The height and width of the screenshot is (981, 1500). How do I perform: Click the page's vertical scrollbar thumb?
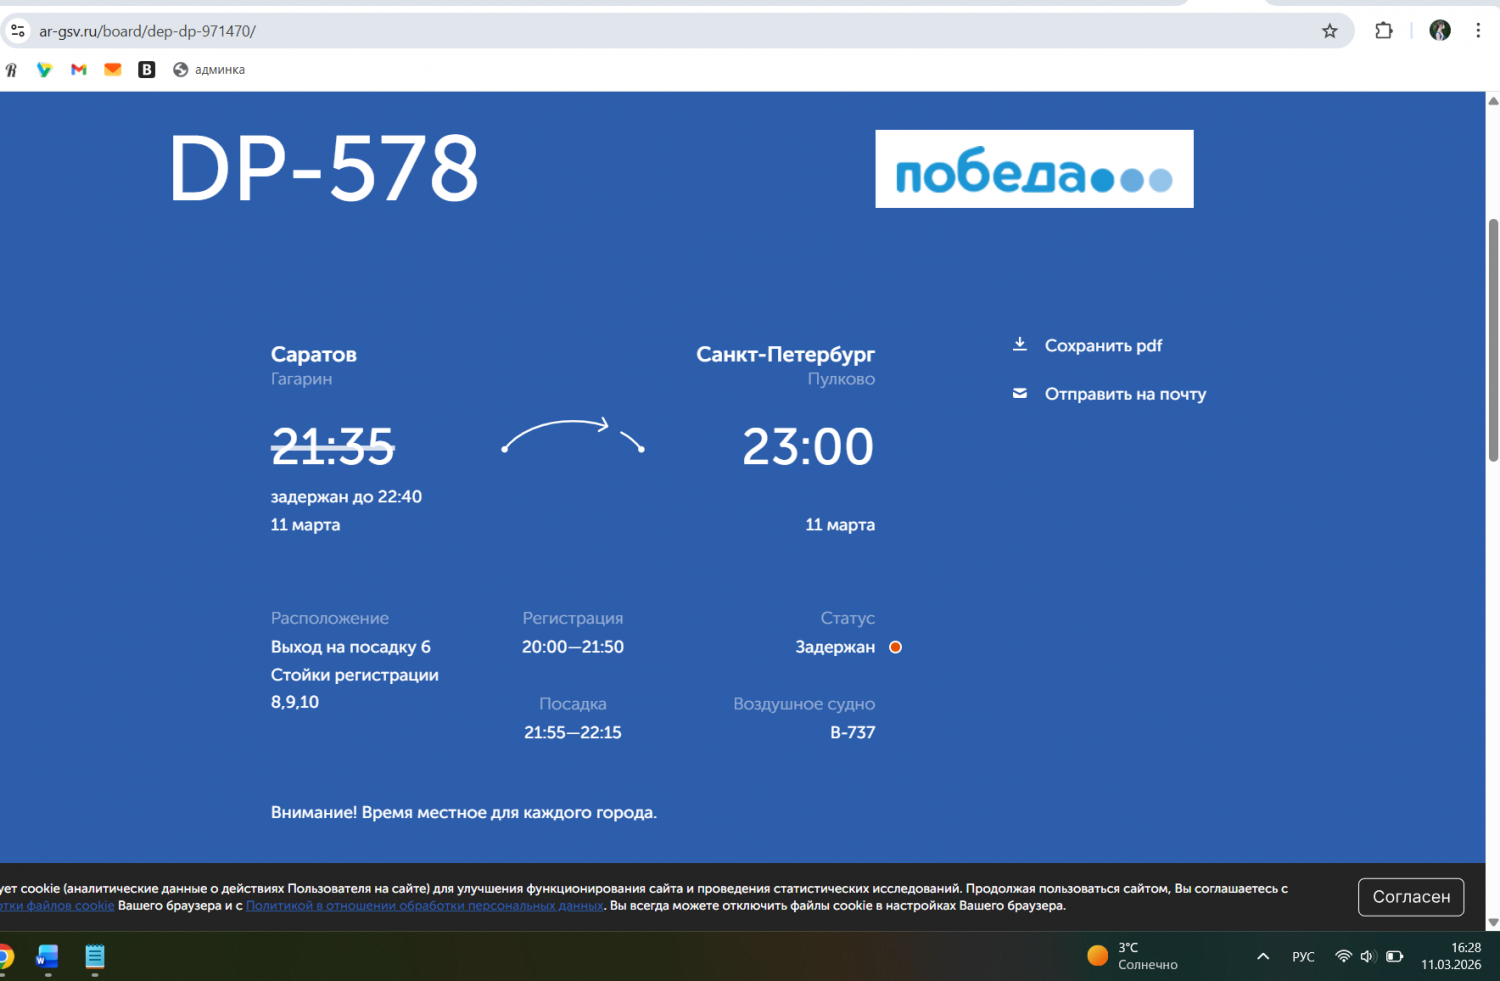(1493, 340)
